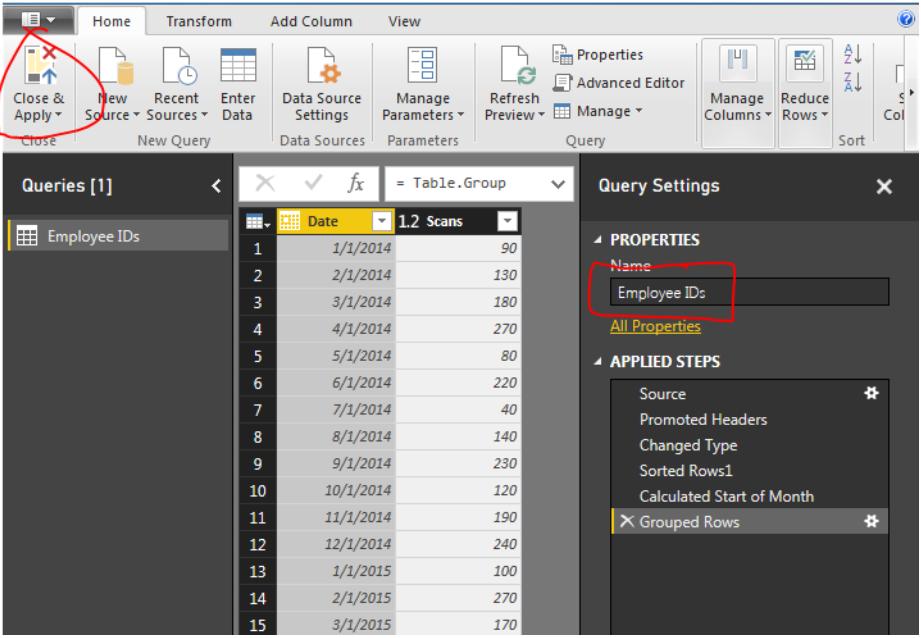Click the query Name input field
Screen dimensions: 921x638
[x=748, y=292]
